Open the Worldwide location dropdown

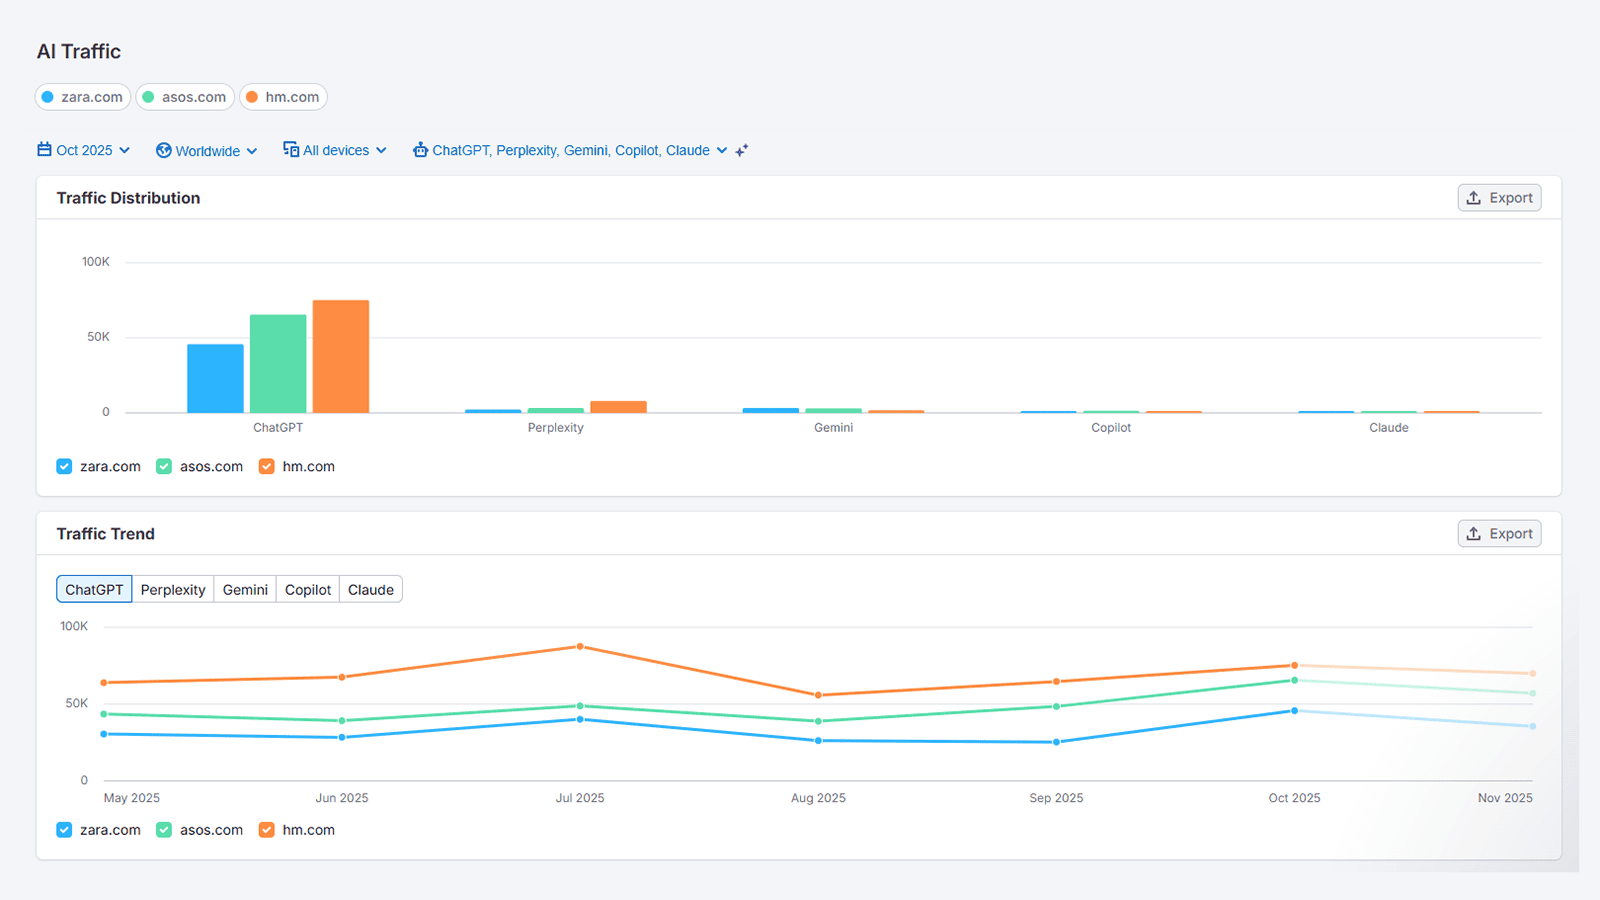pos(252,152)
